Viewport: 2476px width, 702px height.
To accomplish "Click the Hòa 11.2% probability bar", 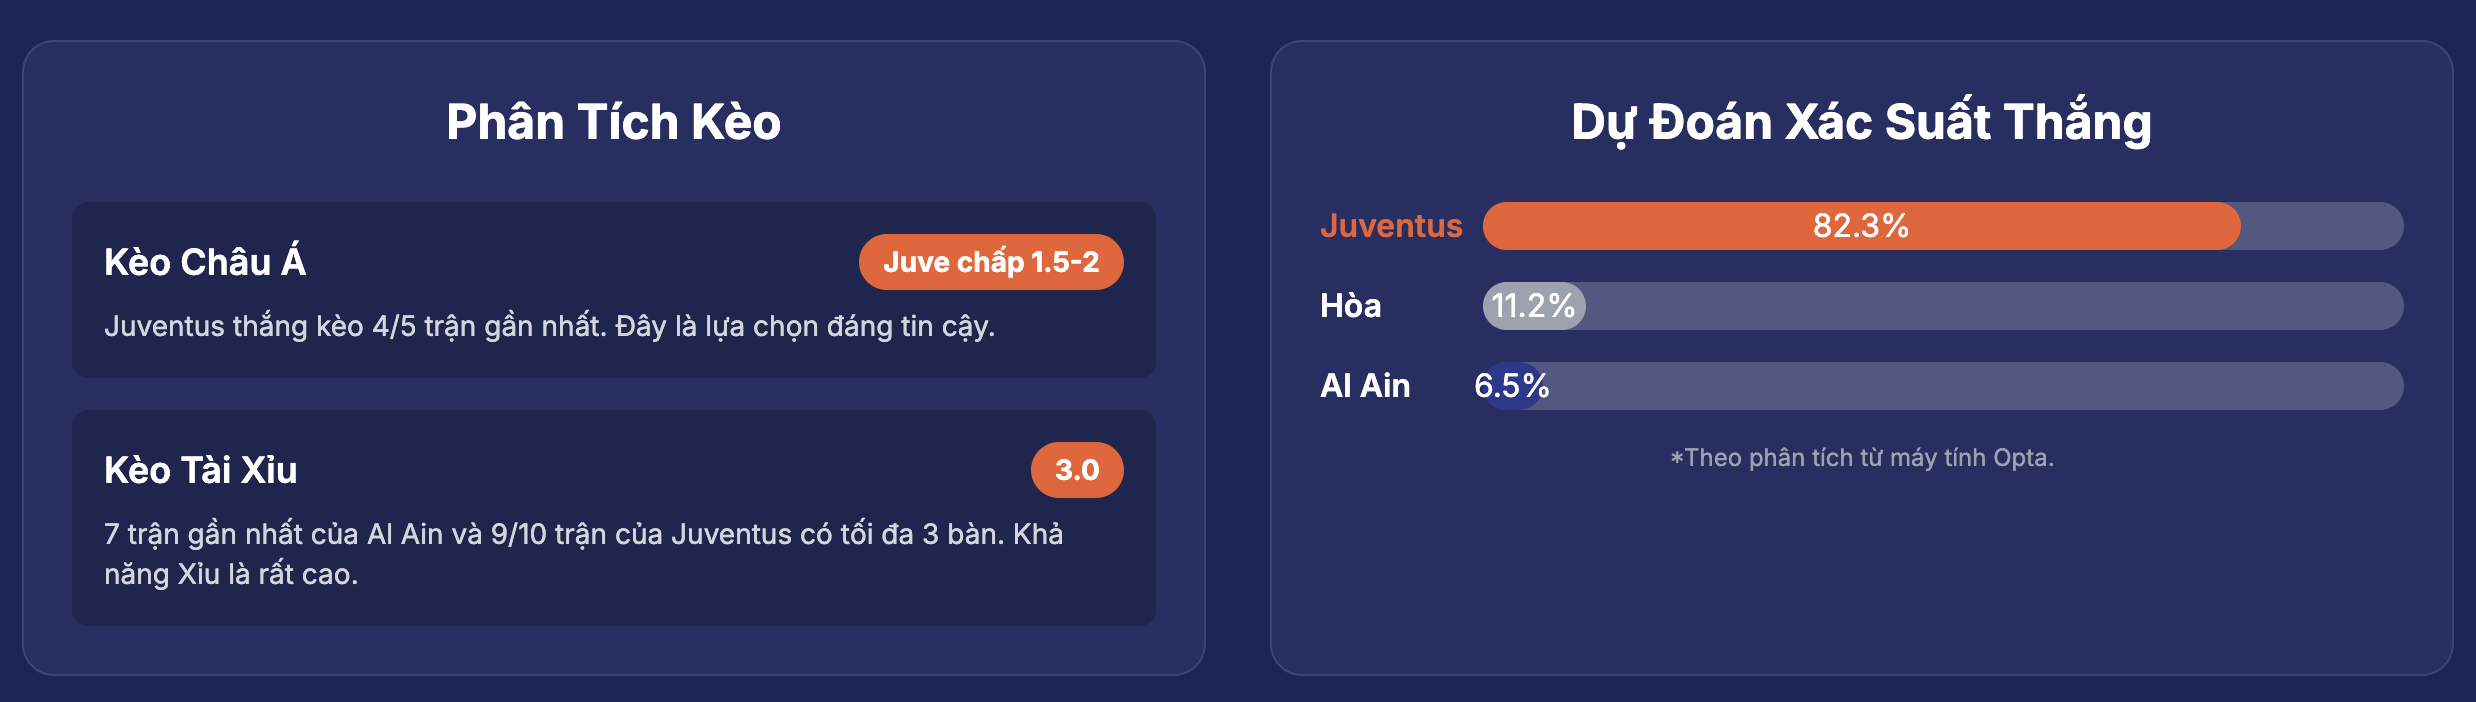I will pos(1943,306).
